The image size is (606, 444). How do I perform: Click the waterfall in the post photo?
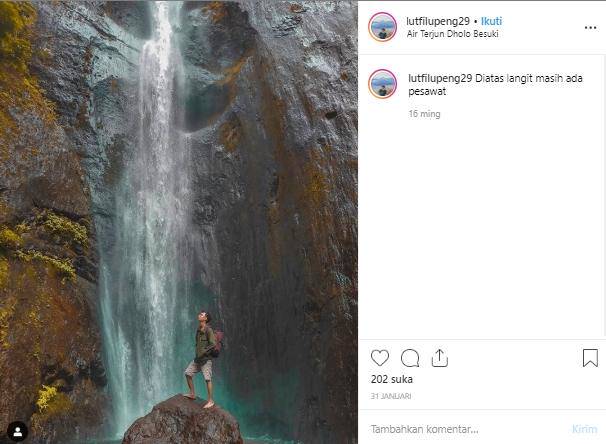coord(150,200)
